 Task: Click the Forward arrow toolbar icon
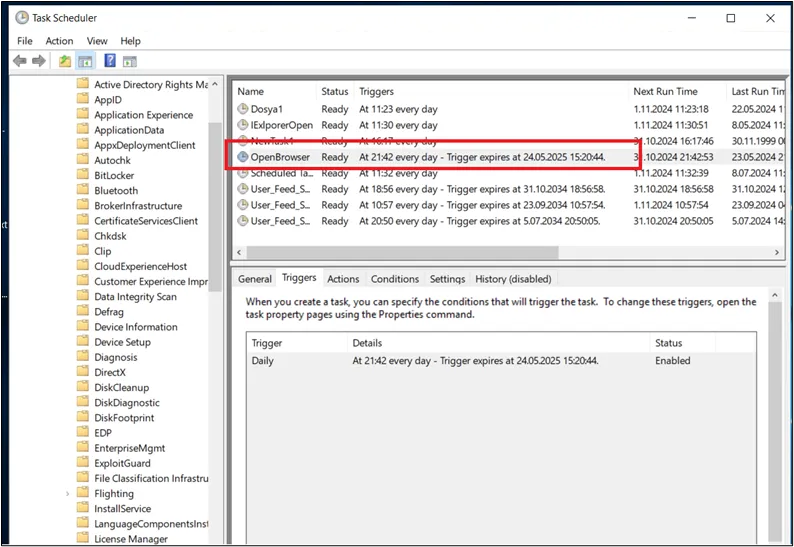pos(38,61)
